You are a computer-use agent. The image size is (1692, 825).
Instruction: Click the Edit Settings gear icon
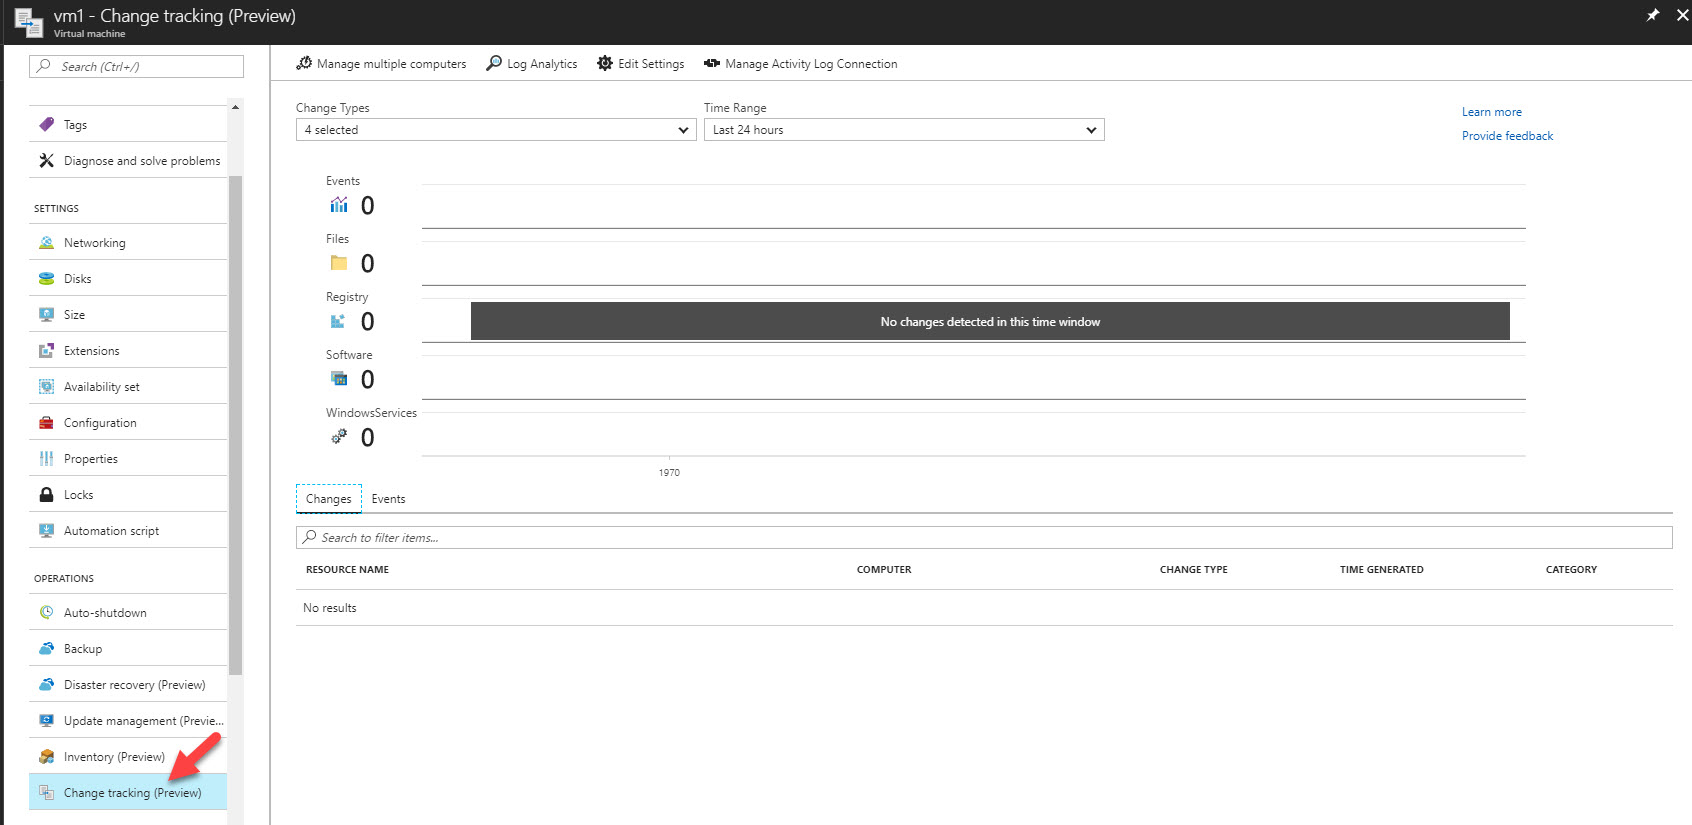(605, 63)
